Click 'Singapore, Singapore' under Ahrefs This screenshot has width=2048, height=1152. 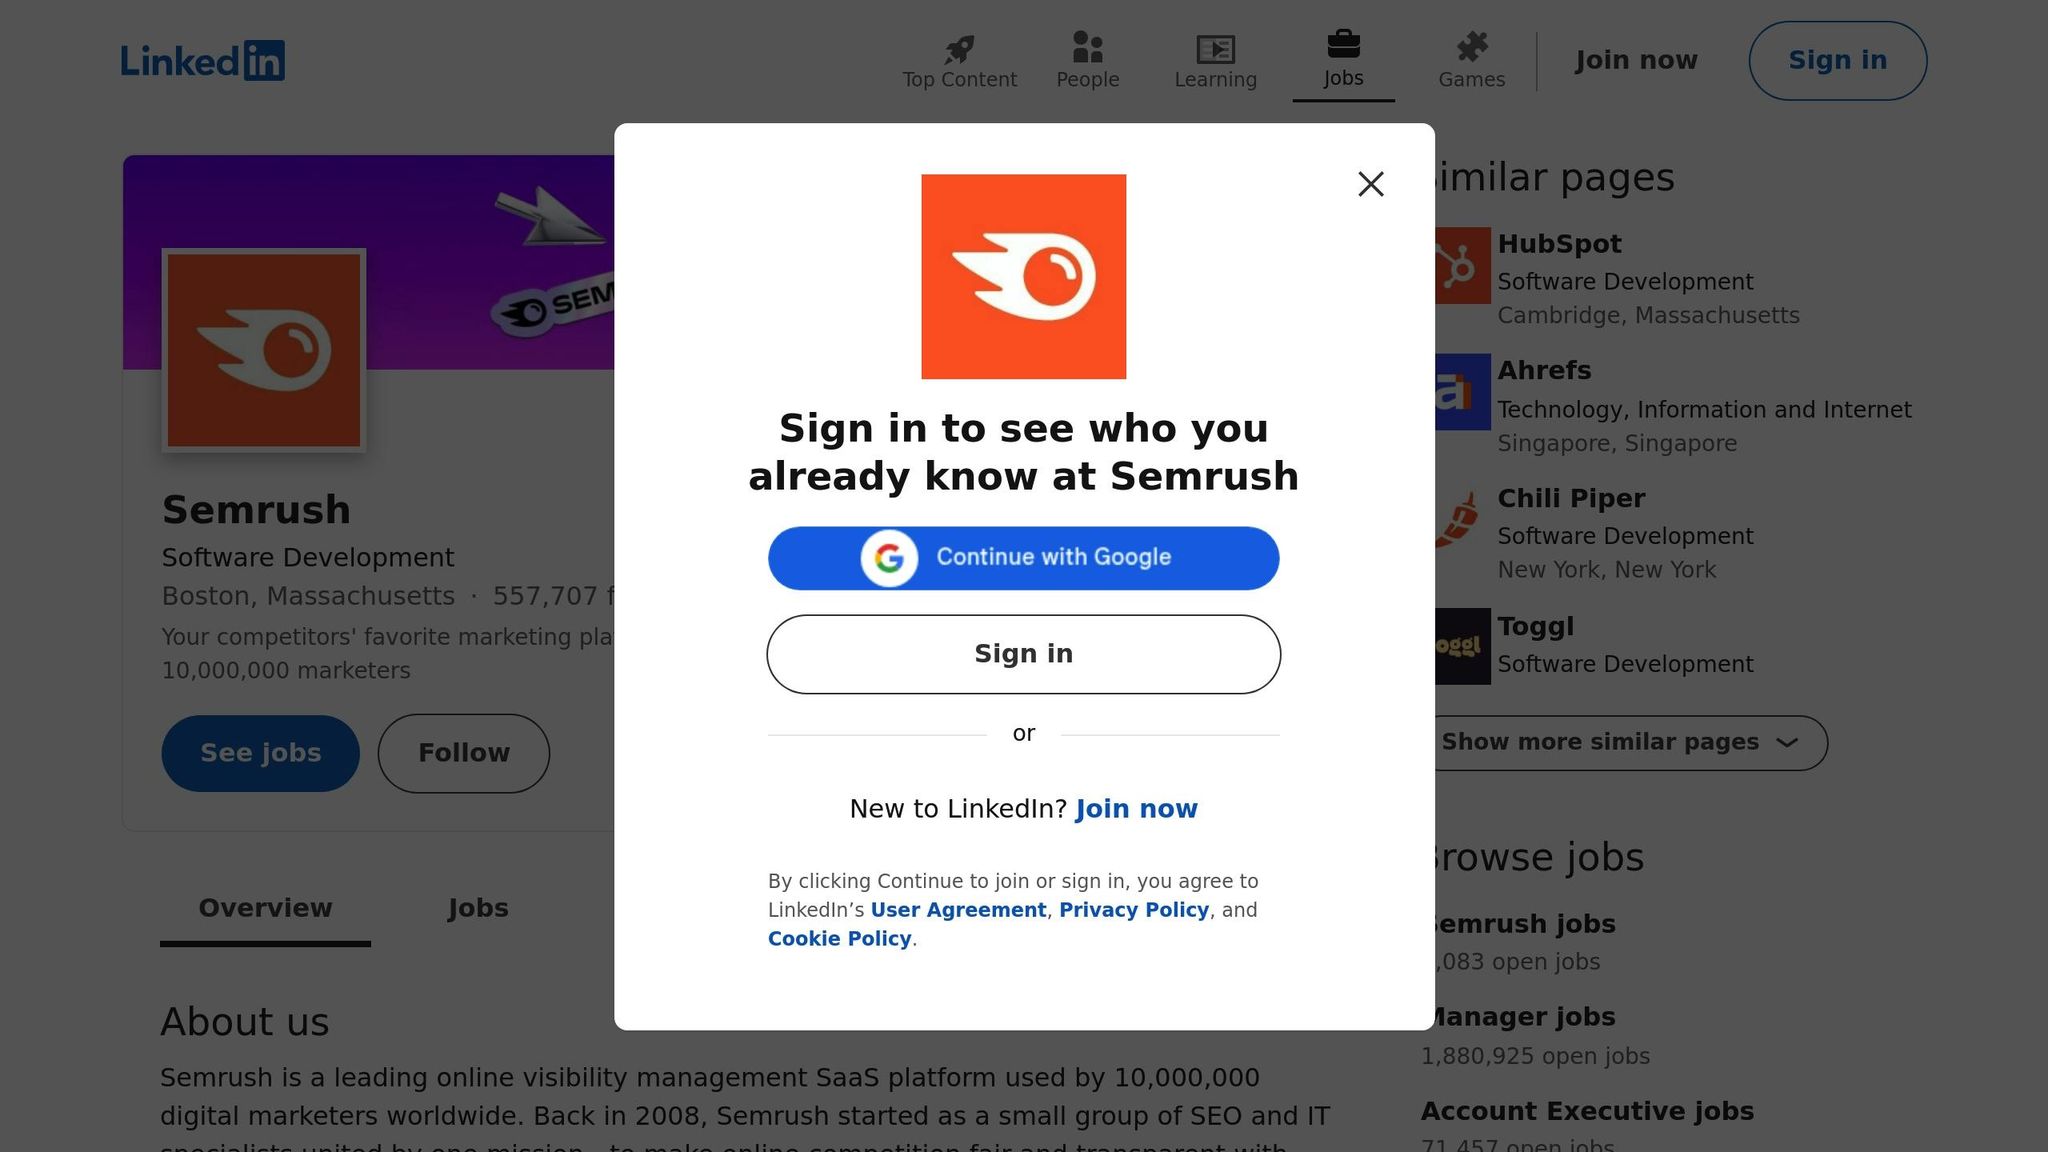point(1617,443)
